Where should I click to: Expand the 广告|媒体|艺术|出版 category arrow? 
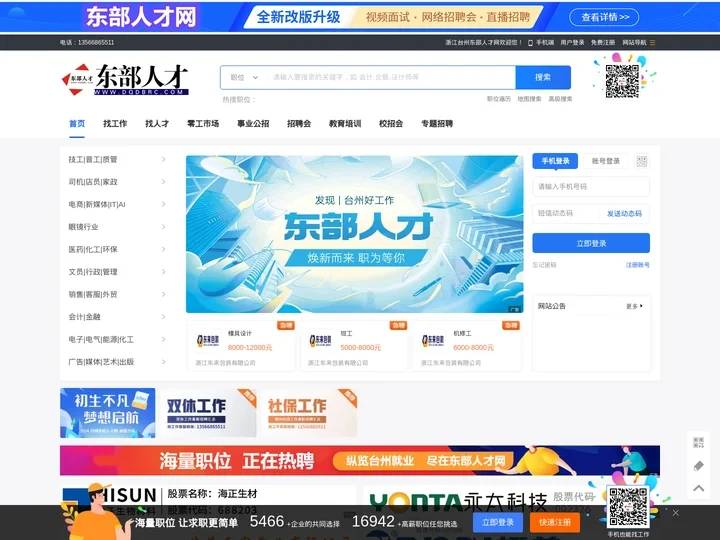click(x=163, y=362)
